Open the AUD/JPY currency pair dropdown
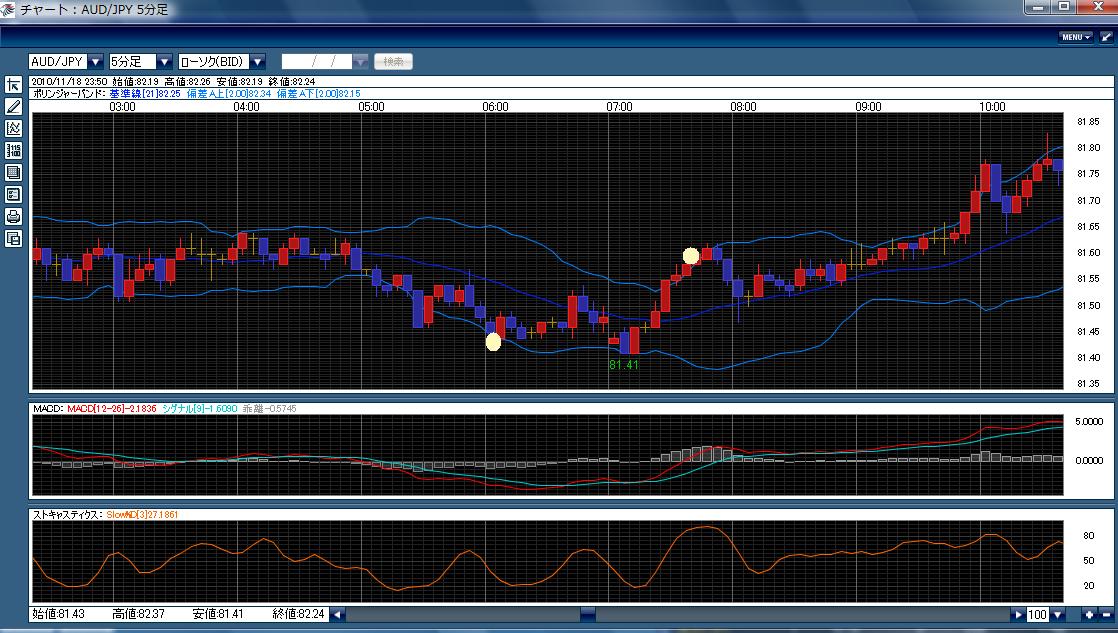The height and width of the screenshot is (633, 1118). (95, 62)
